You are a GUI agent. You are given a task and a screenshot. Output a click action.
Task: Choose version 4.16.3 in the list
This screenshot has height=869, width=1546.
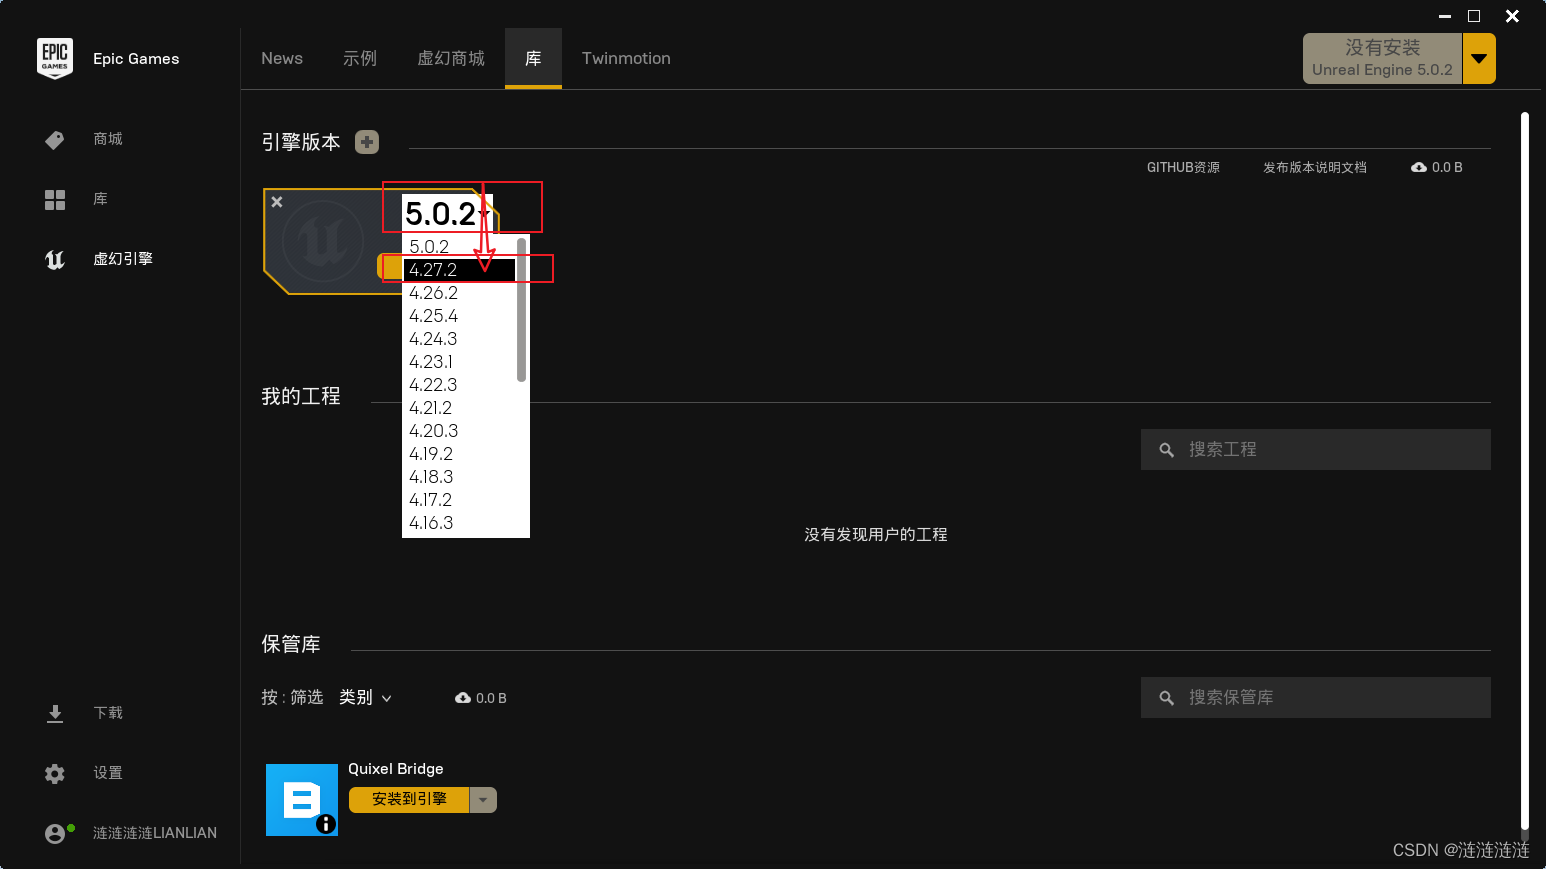(x=459, y=522)
